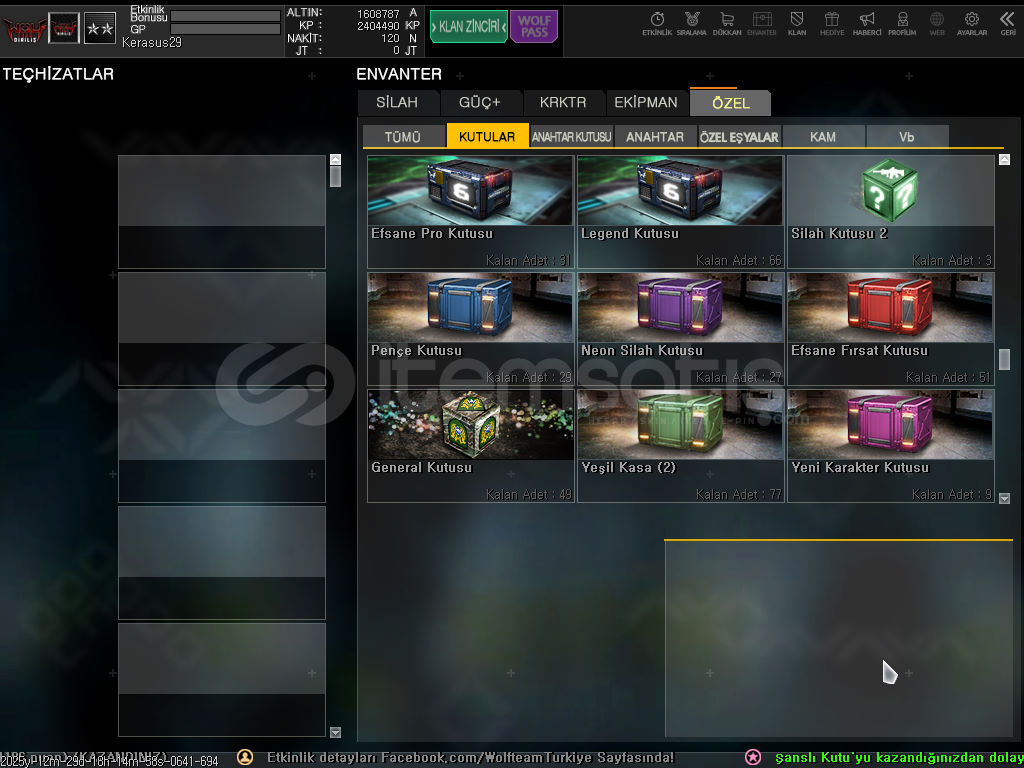Click the player name Kerasus29
Image resolution: width=1024 pixels, height=768 pixels.
point(152,42)
